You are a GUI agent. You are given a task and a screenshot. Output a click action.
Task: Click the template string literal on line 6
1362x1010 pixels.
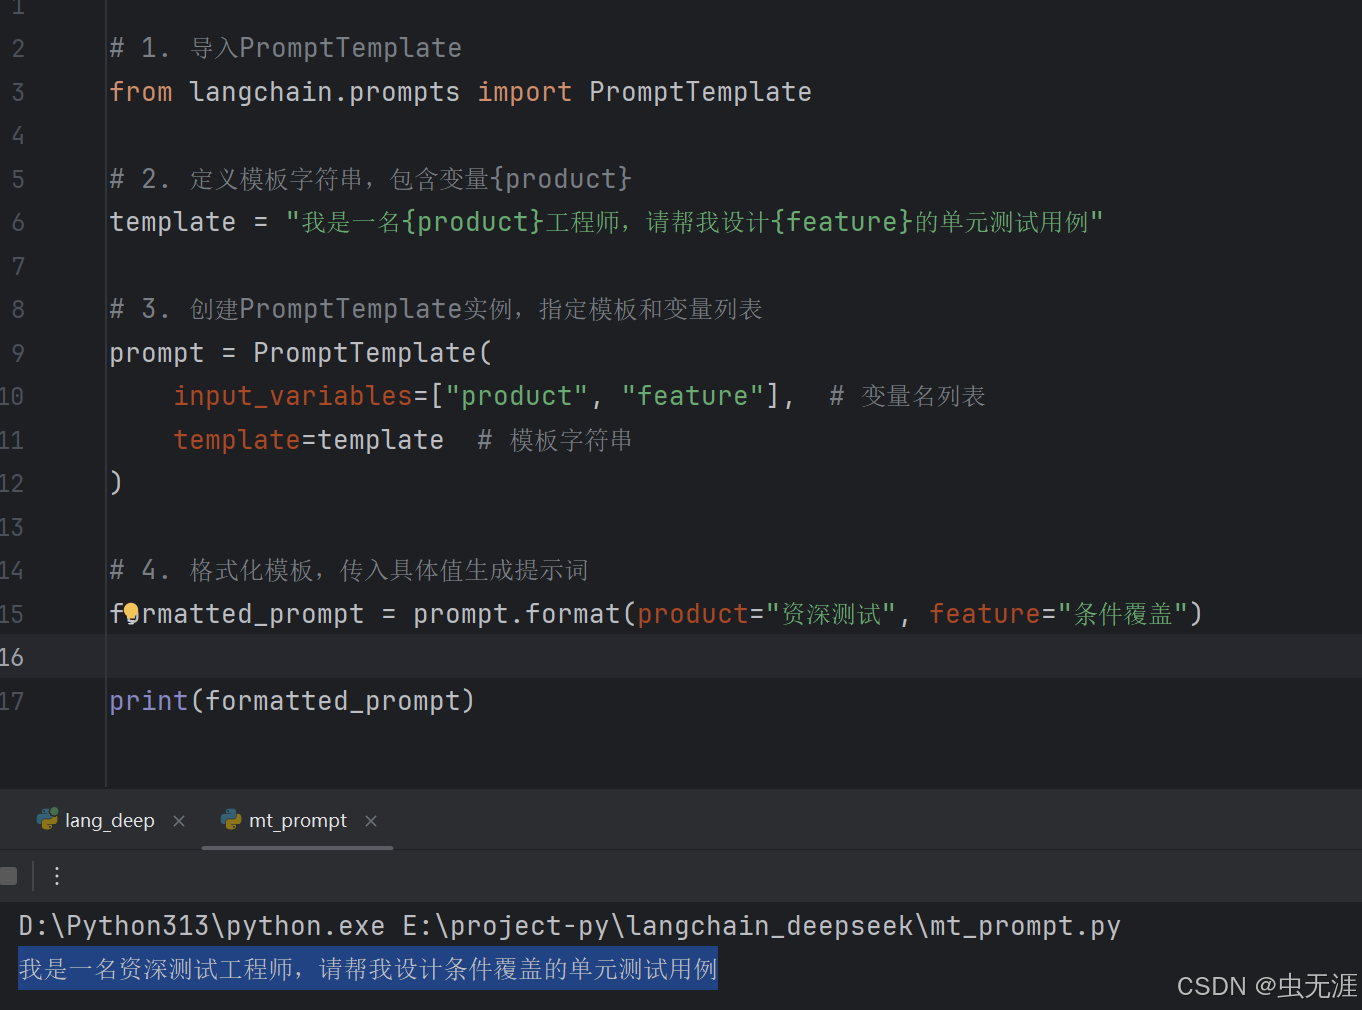(x=694, y=222)
